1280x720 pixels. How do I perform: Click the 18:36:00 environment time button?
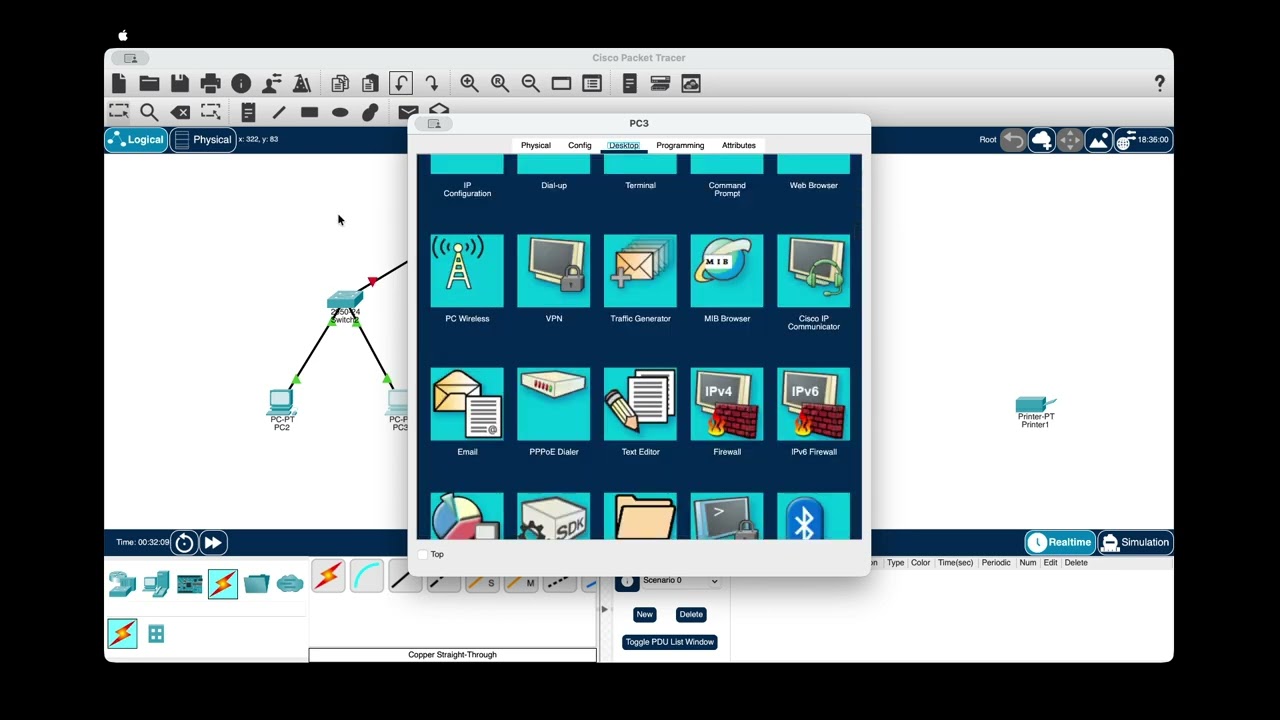[x=1143, y=140]
